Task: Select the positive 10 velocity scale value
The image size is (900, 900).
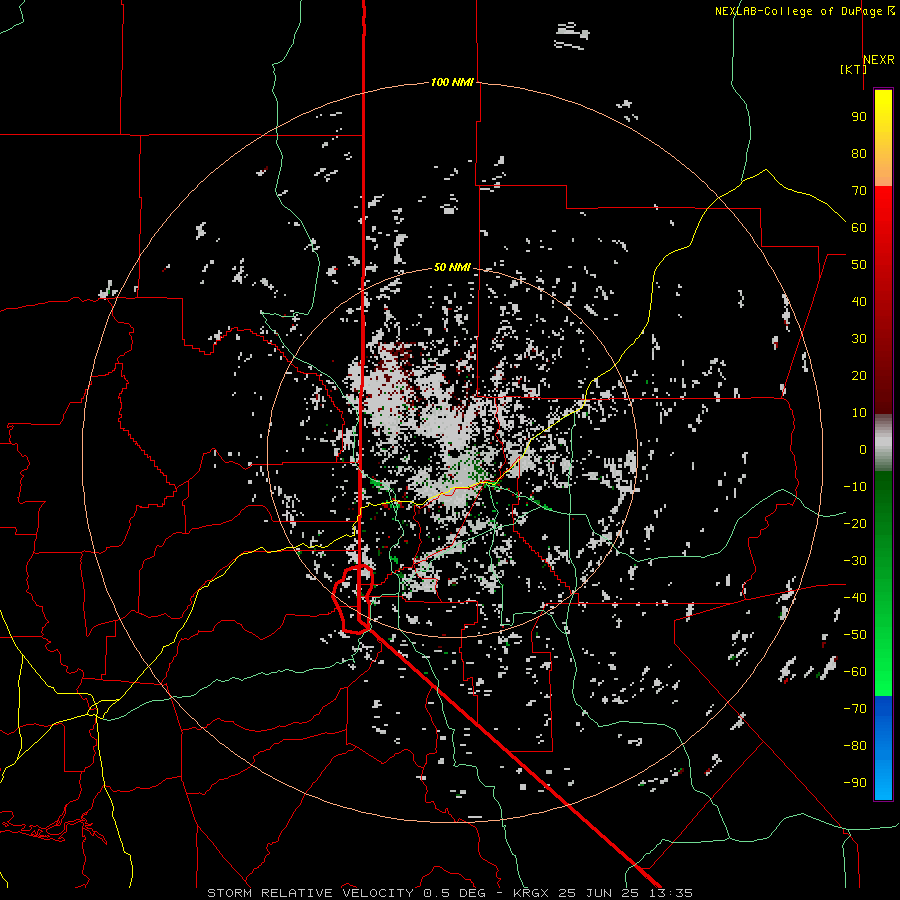Action: click(x=859, y=413)
